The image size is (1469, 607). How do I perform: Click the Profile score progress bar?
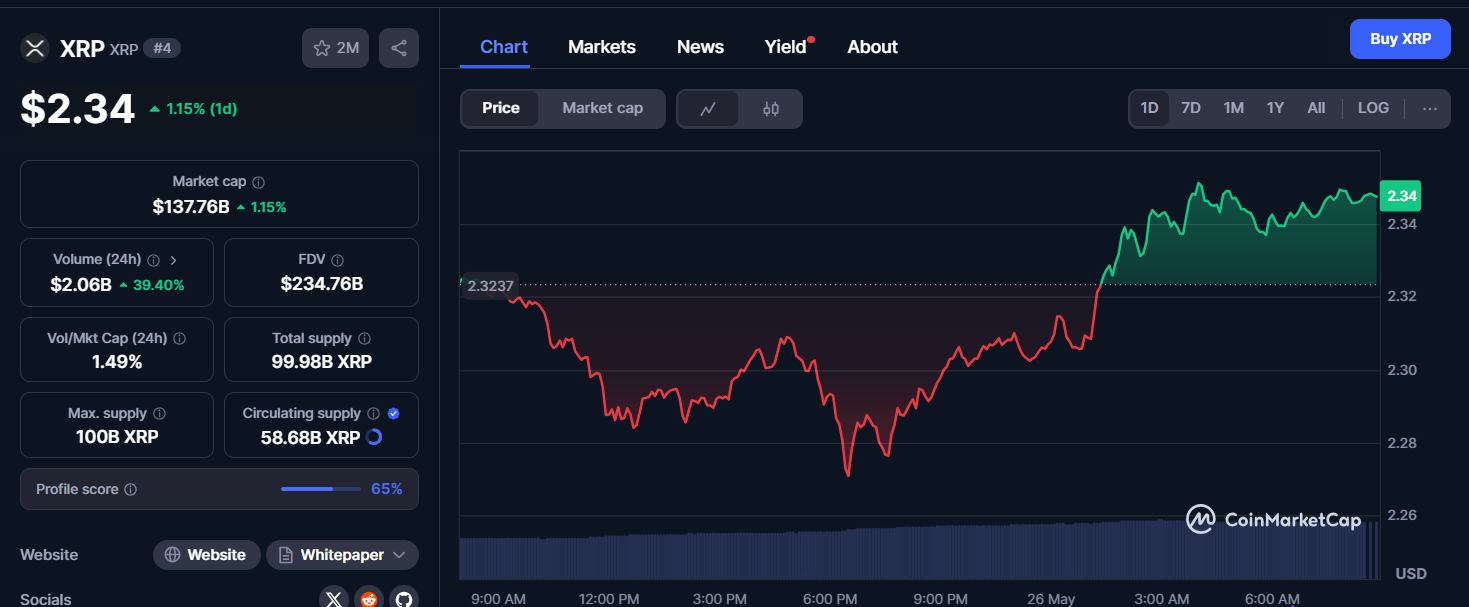[320, 489]
